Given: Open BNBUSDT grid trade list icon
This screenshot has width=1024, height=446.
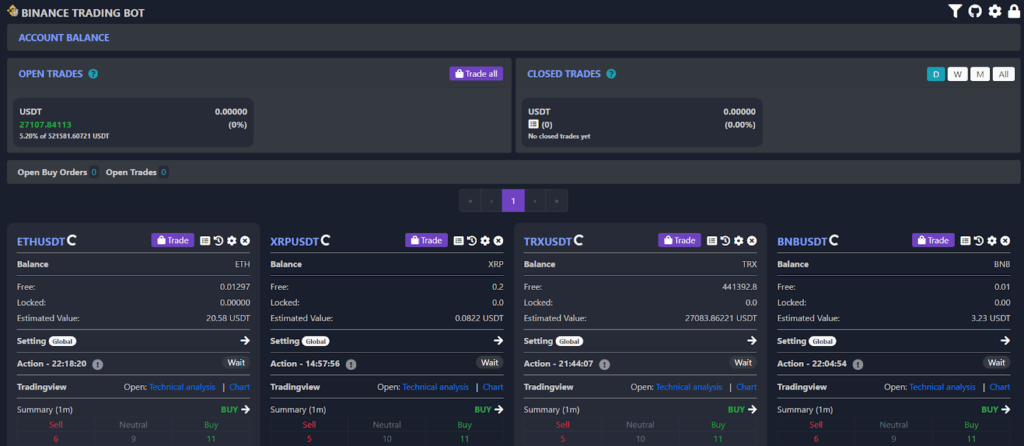Looking at the screenshot, I should point(965,240).
